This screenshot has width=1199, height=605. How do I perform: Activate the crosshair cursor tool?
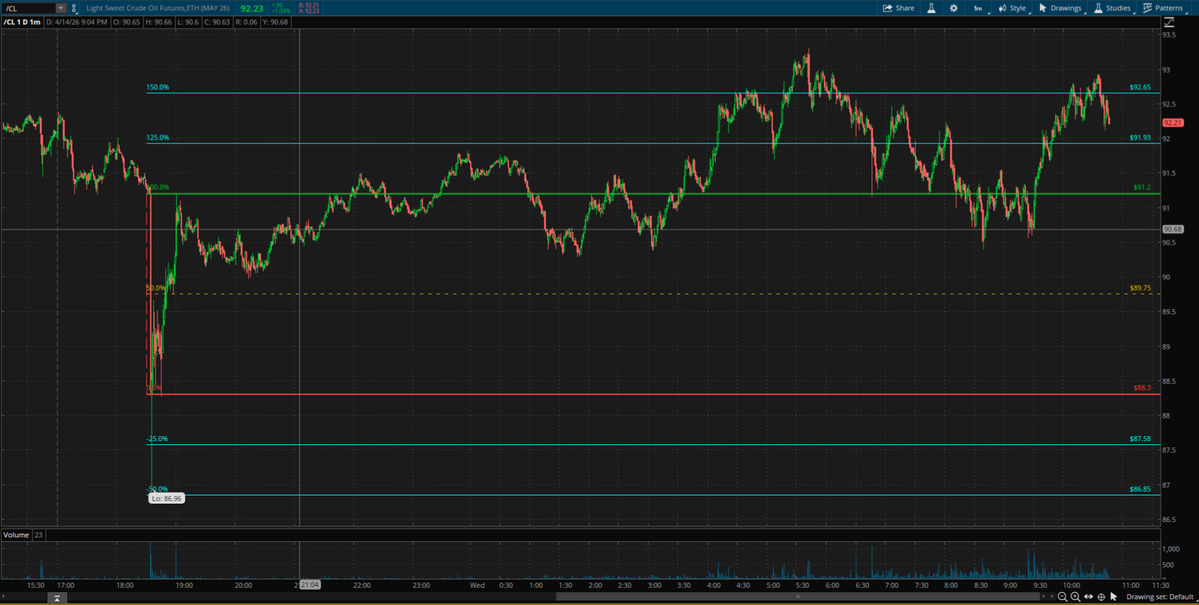[1101, 597]
